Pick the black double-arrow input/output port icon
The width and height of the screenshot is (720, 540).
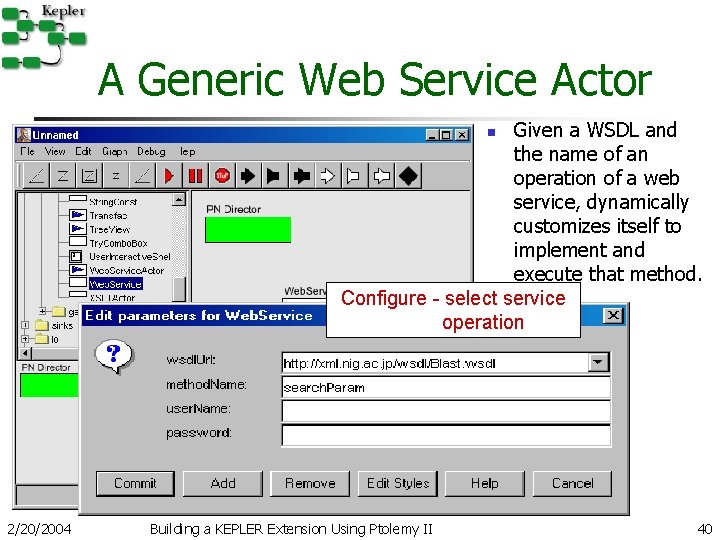(x=301, y=176)
